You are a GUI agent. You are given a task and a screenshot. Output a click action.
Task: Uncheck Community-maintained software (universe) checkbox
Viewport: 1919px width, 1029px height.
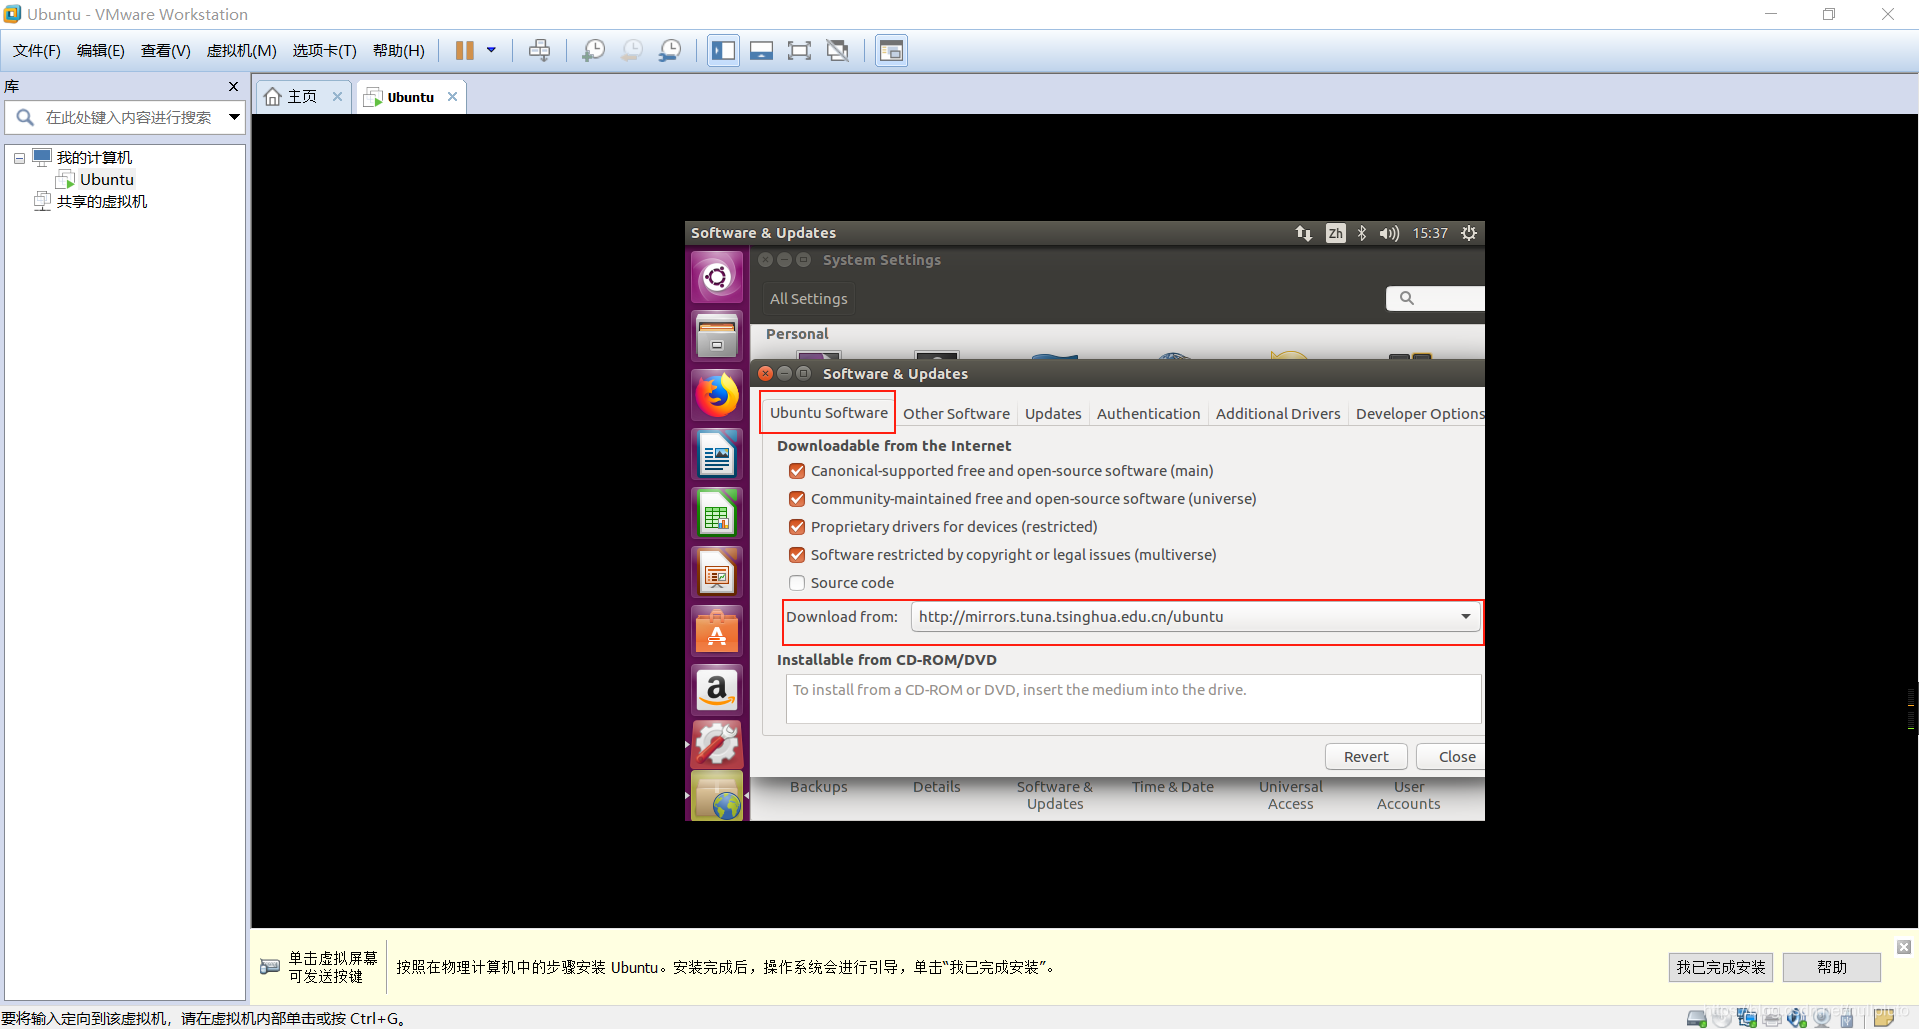tap(797, 499)
